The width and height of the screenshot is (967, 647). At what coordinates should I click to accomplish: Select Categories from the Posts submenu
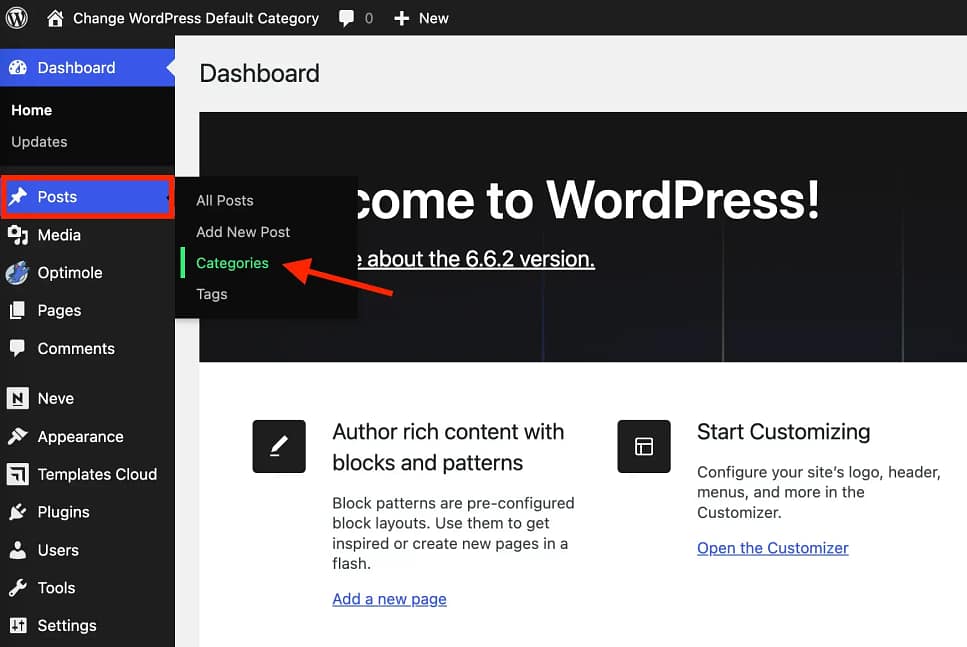[x=231, y=263]
